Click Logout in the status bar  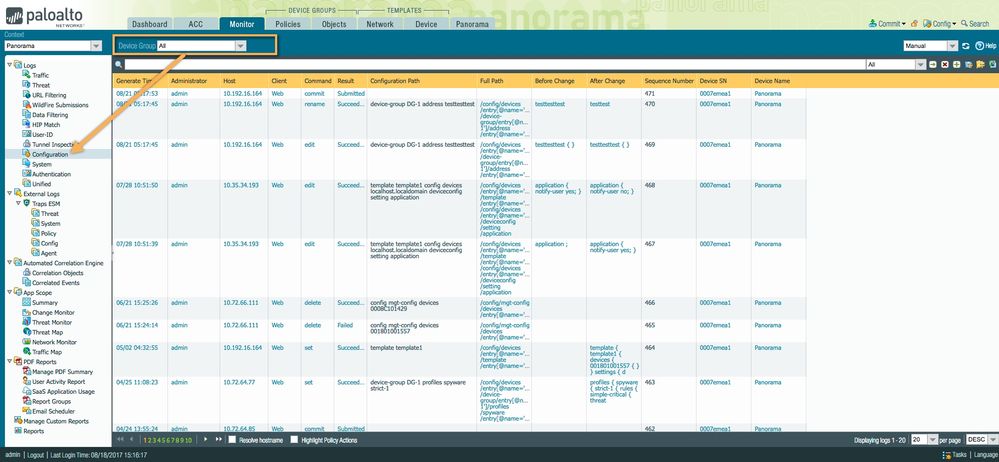coord(36,455)
